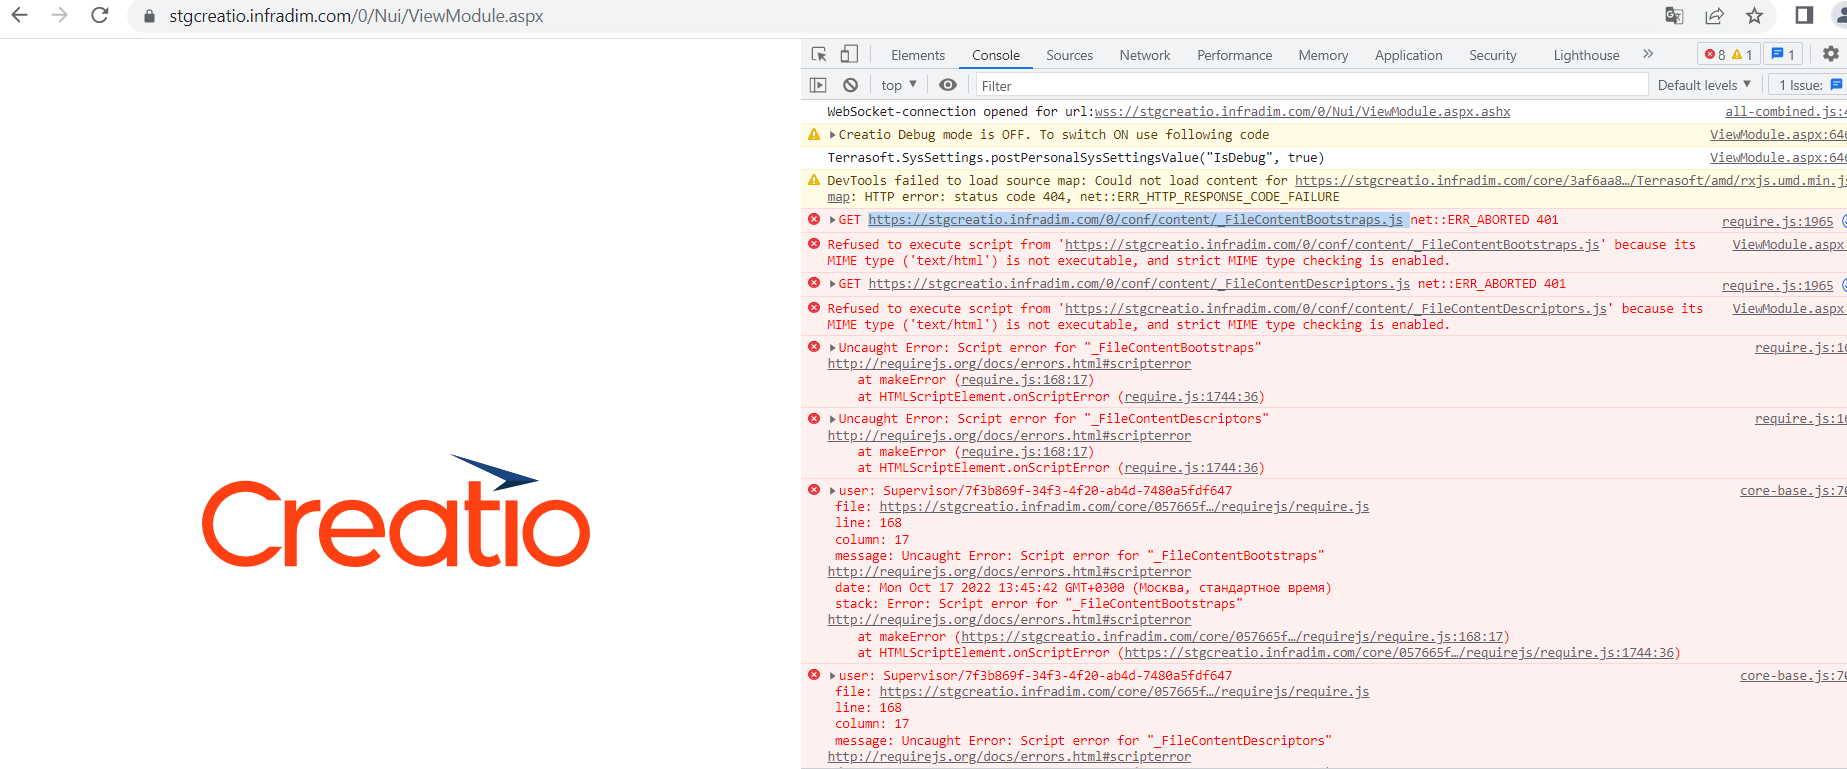Open the Lighthouse tab

[1586, 55]
